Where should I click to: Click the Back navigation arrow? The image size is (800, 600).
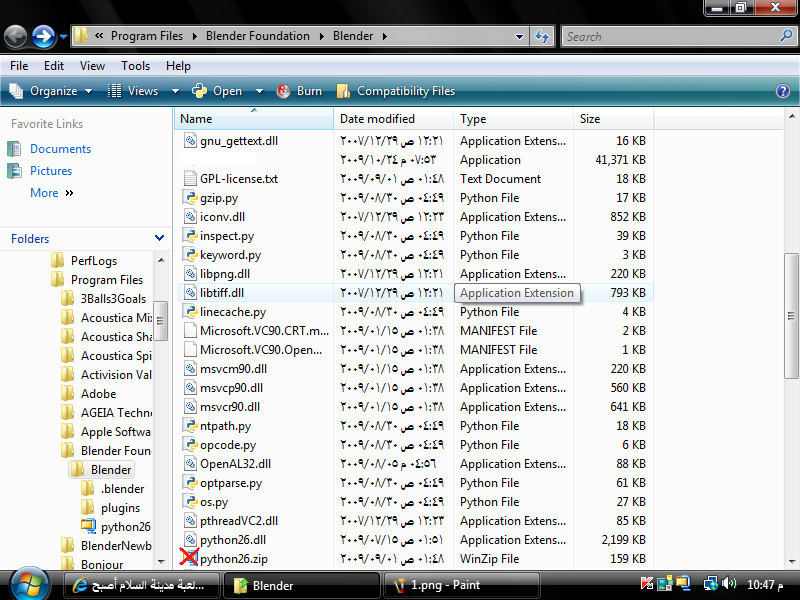tap(16, 36)
